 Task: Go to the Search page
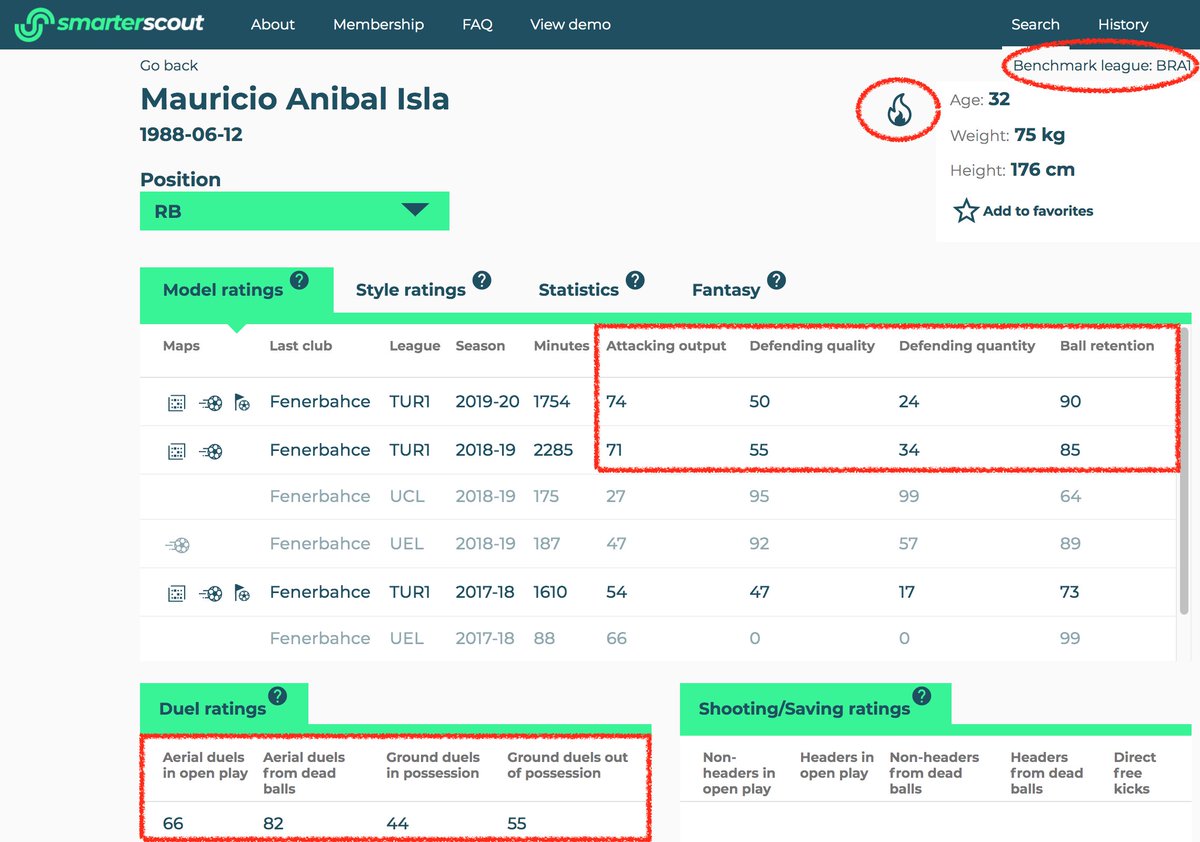[1035, 24]
